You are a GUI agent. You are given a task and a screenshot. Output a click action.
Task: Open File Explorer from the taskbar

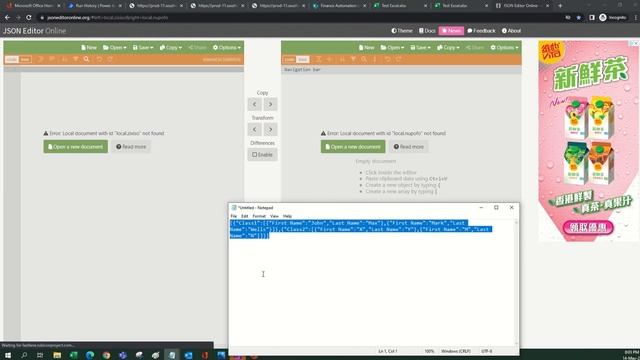57,355
